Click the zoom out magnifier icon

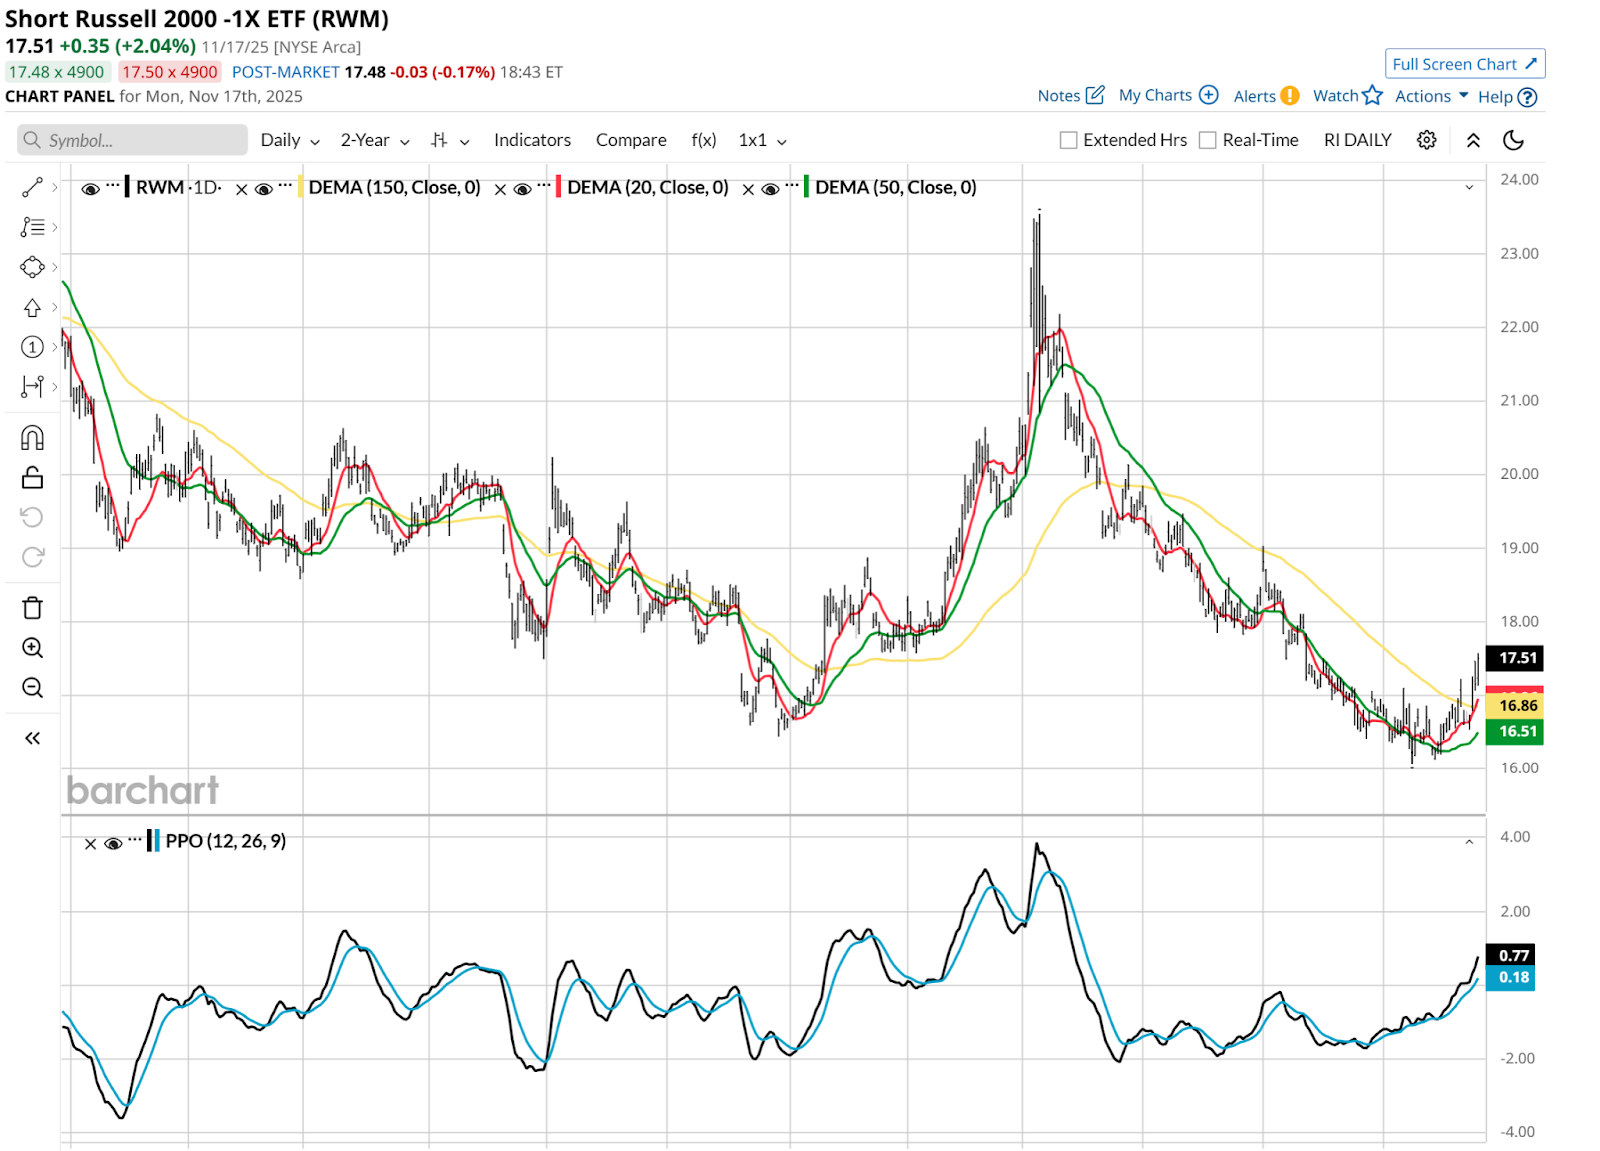tap(32, 688)
